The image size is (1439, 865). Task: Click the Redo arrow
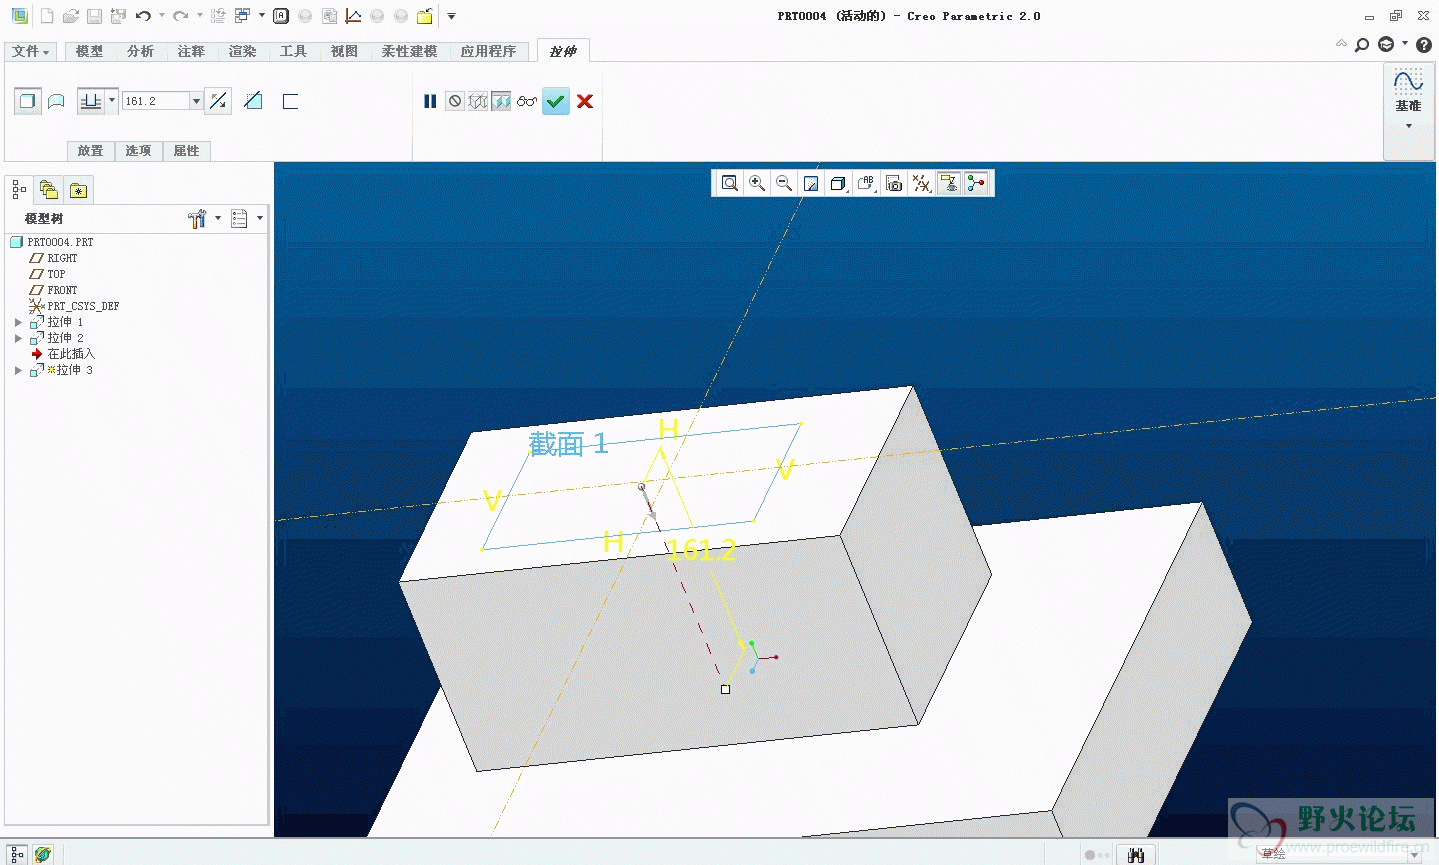(180, 16)
